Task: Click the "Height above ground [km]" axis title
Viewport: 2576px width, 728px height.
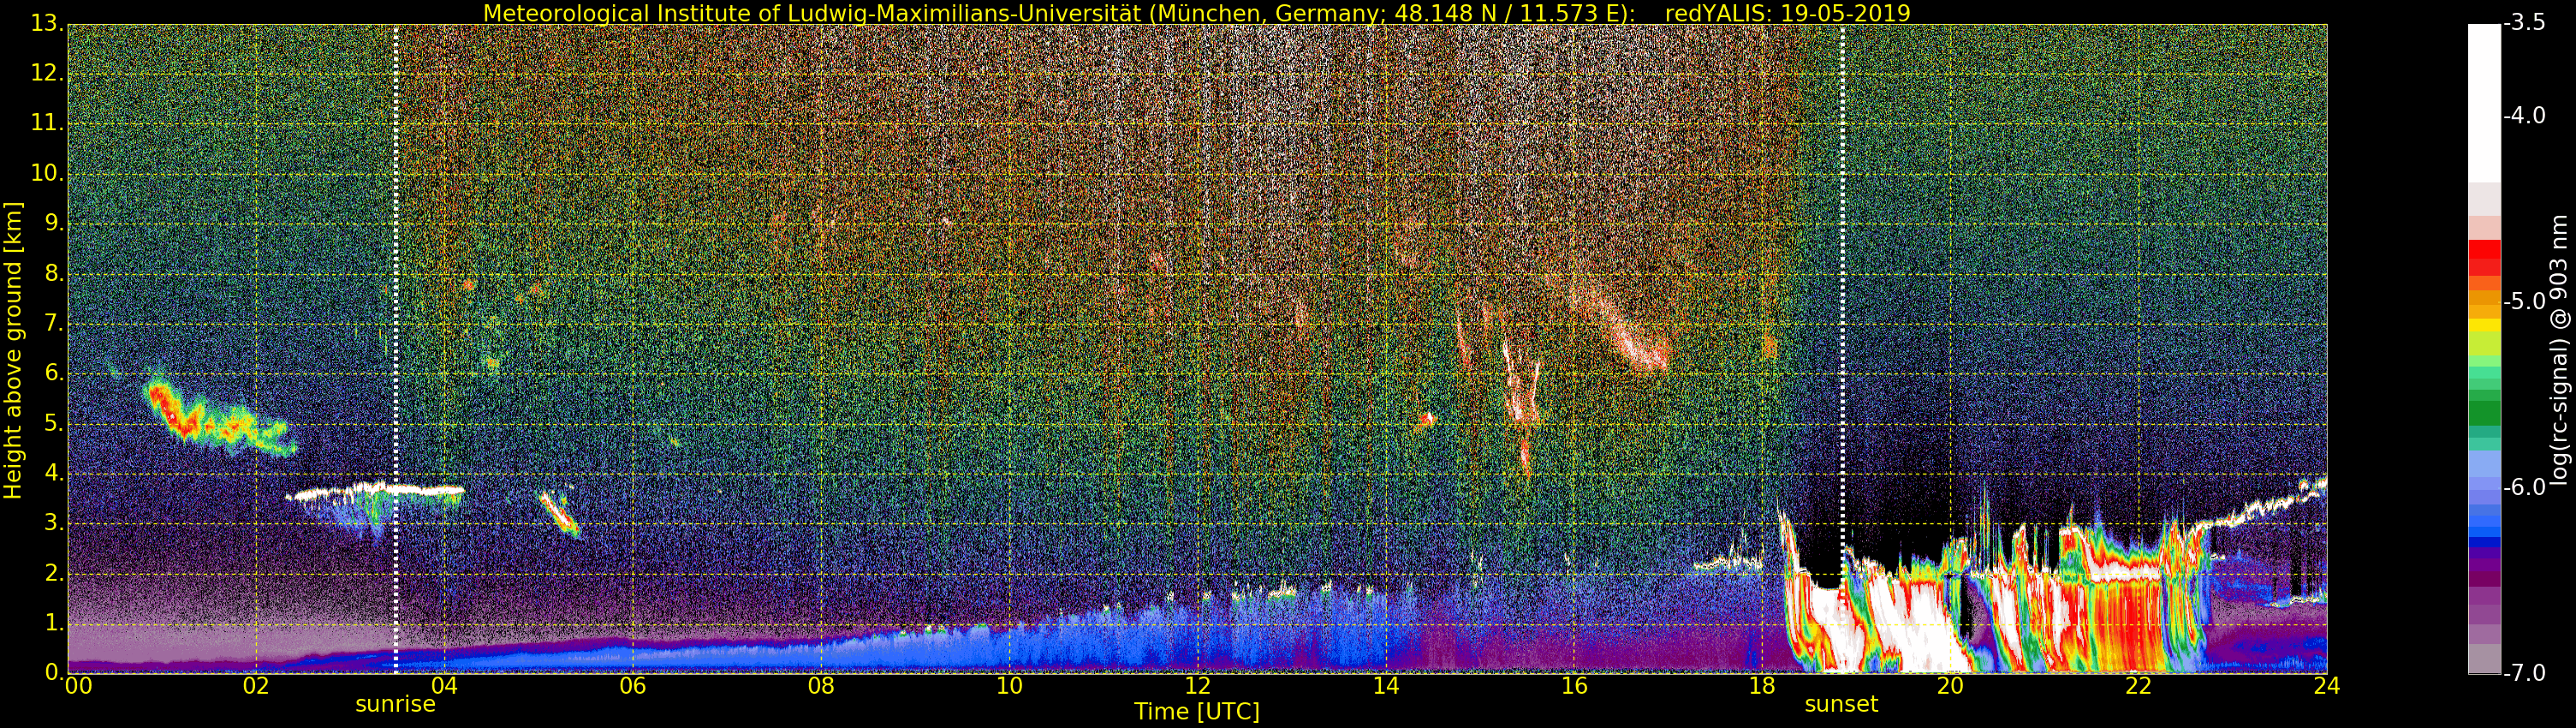Action: pyautogui.click(x=13, y=350)
